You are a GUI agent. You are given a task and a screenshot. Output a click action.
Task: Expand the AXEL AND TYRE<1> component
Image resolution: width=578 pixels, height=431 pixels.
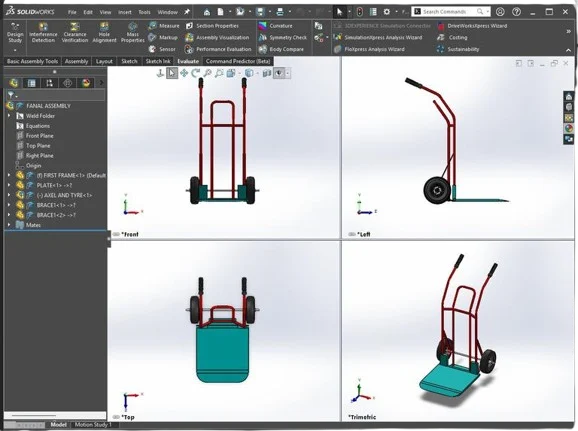pyautogui.click(x=9, y=195)
